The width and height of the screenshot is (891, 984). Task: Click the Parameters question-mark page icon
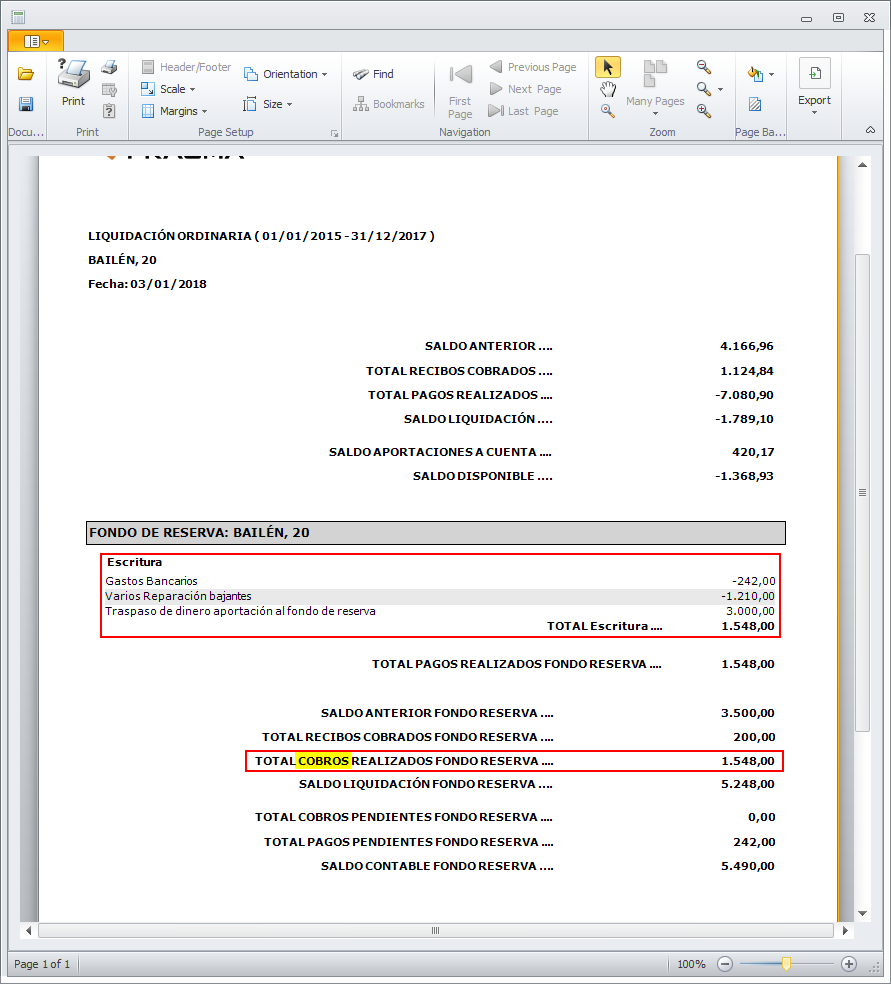point(109,111)
